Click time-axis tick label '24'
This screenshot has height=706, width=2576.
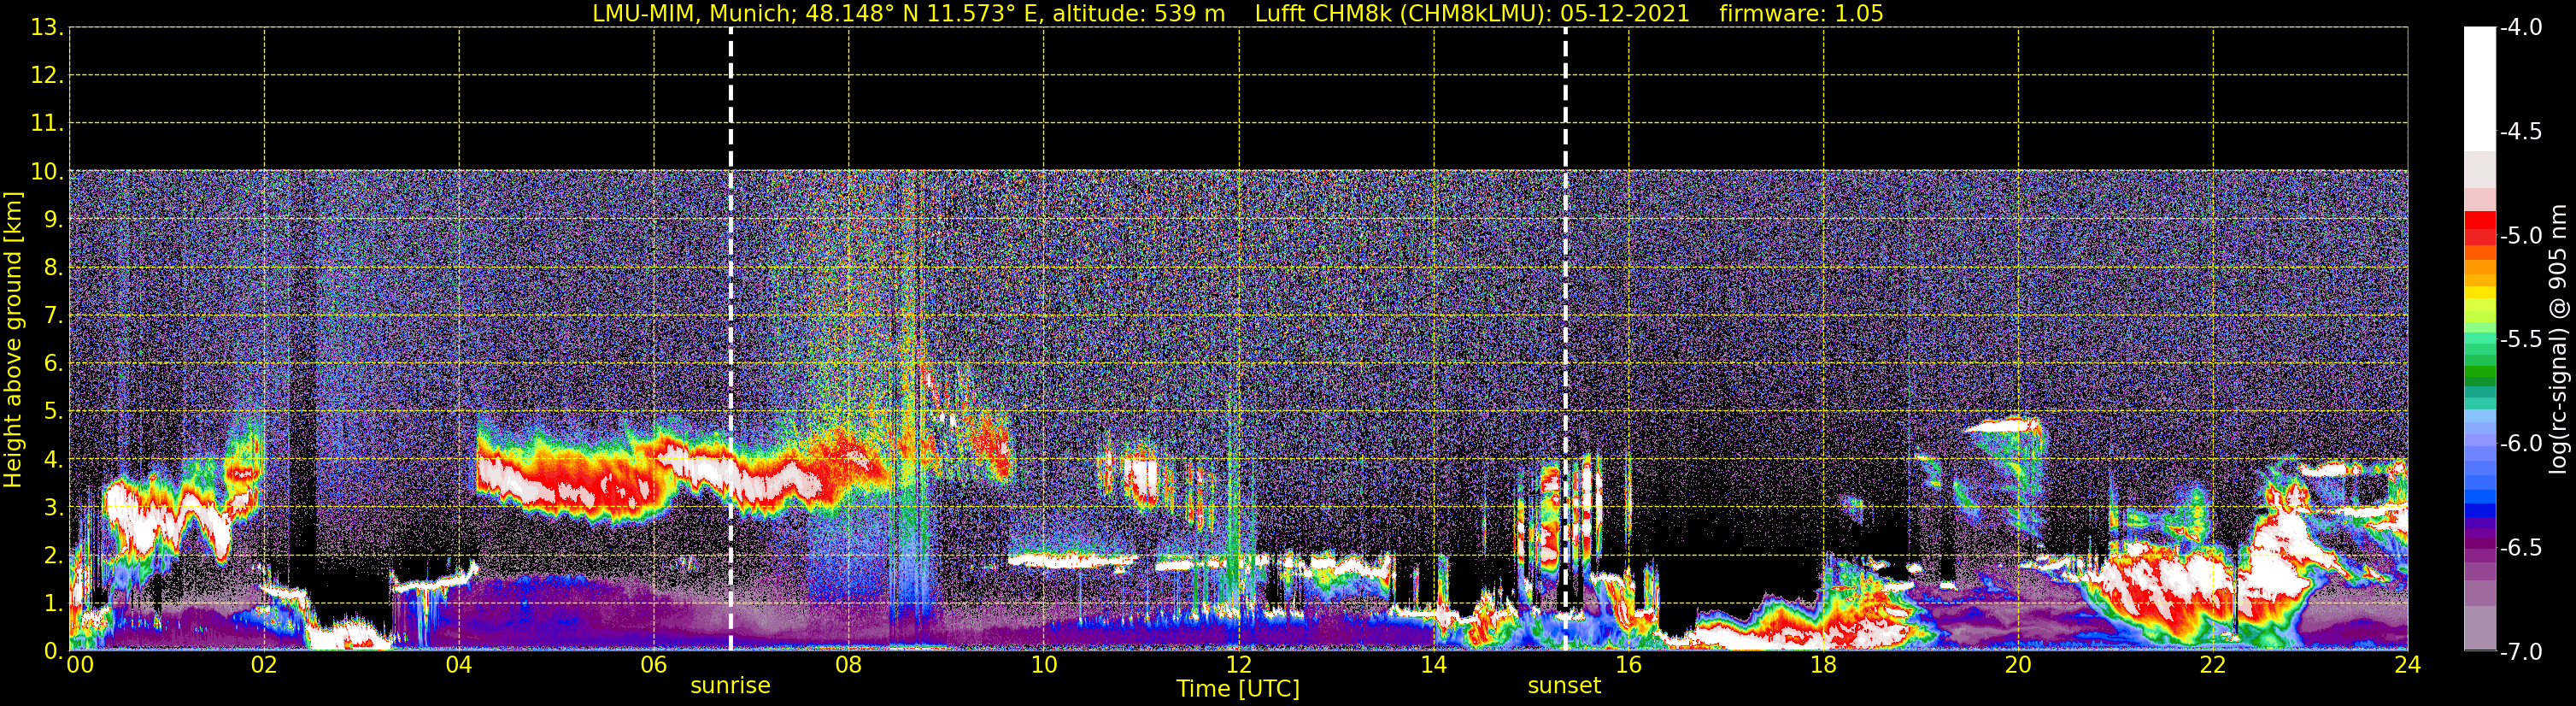click(x=2407, y=666)
